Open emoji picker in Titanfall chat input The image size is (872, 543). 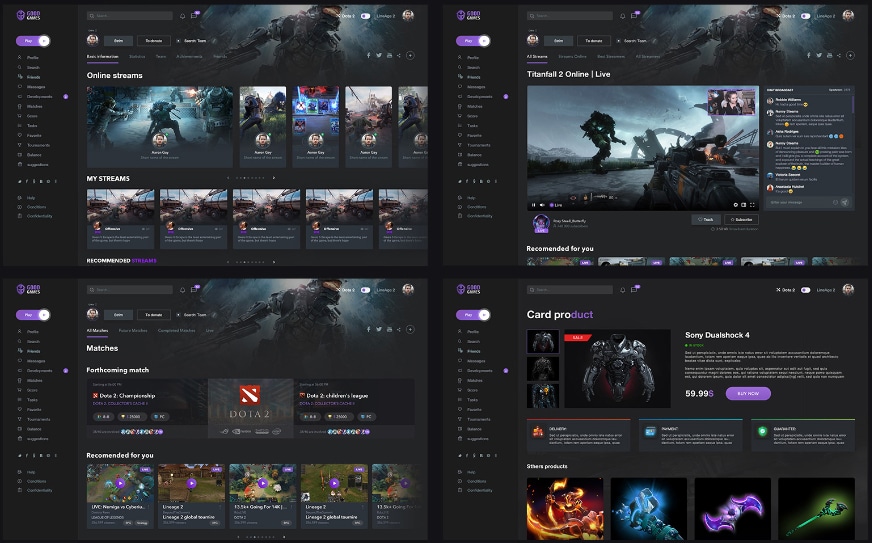click(x=835, y=202)
